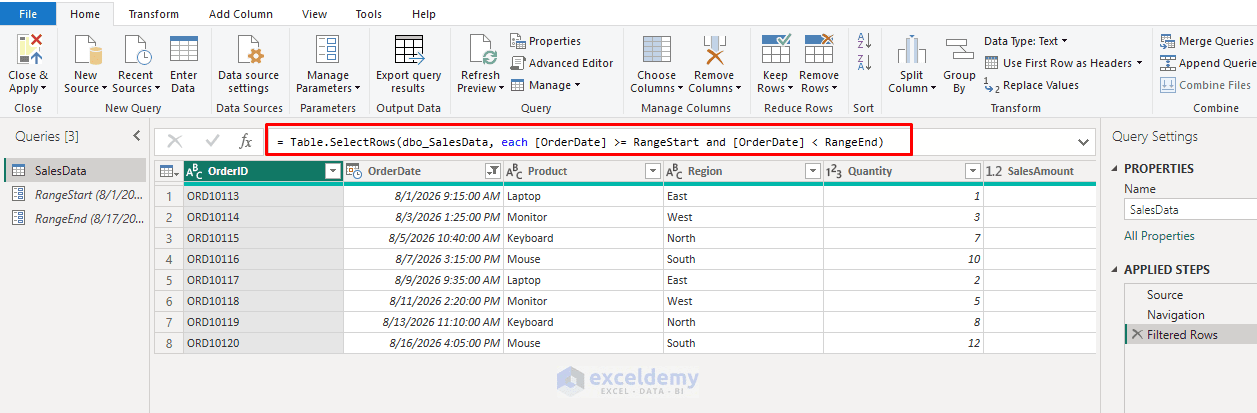
Task: Click the Keyboard cell in row 3
Action: [x=584, y=238]
